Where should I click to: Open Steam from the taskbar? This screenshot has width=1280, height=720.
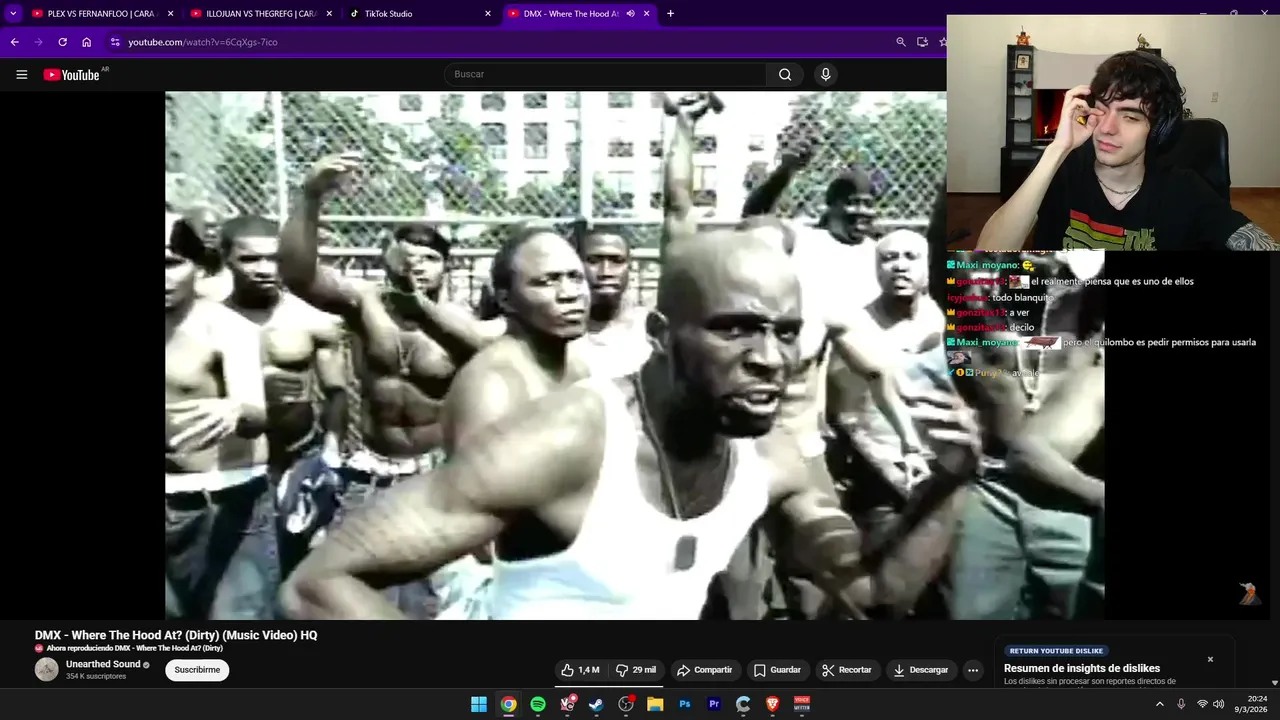point(597,704)
